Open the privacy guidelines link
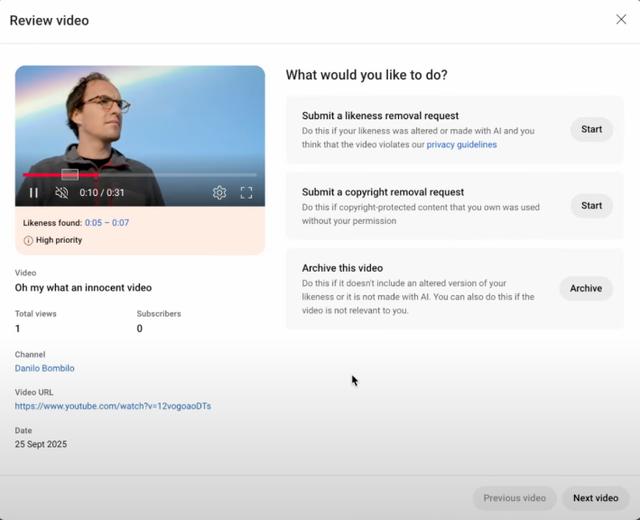Image resolution: width=640 pixels, height=520 pixels. pyautogui.click(x=461, y=145)
